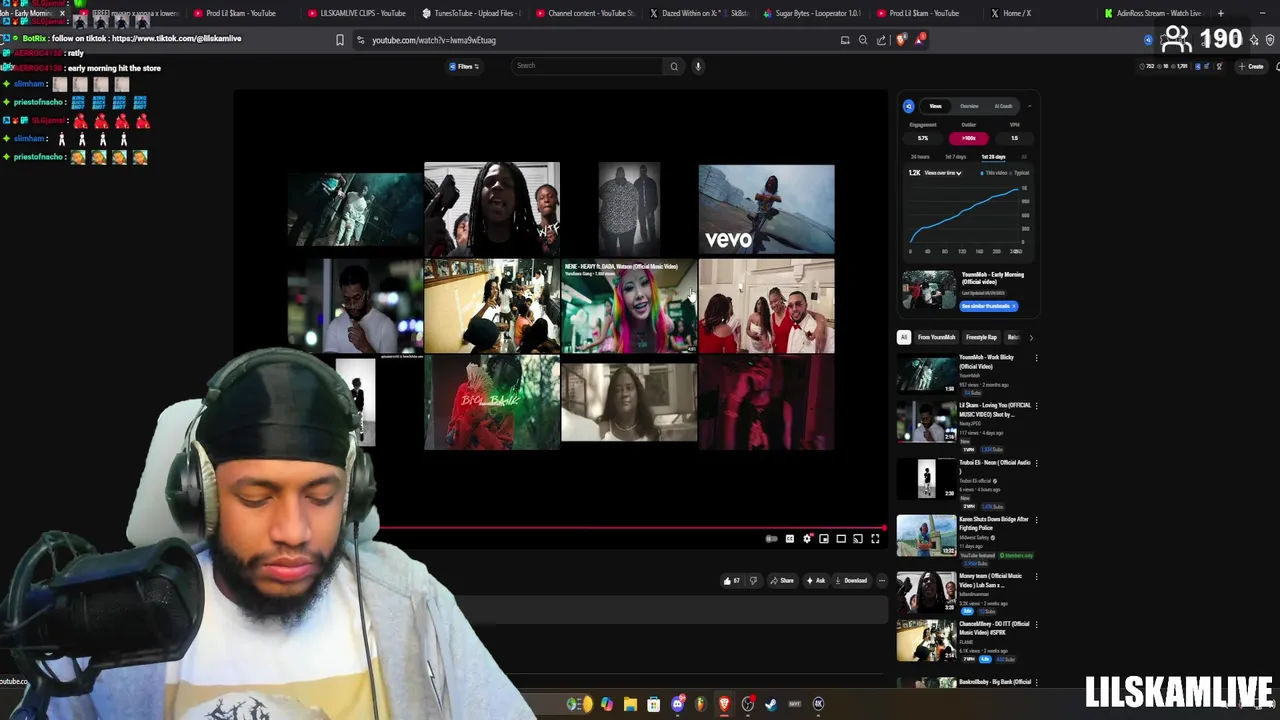Open options for Money team video
The image size is (1280, 720).
tap(1036, 577)
